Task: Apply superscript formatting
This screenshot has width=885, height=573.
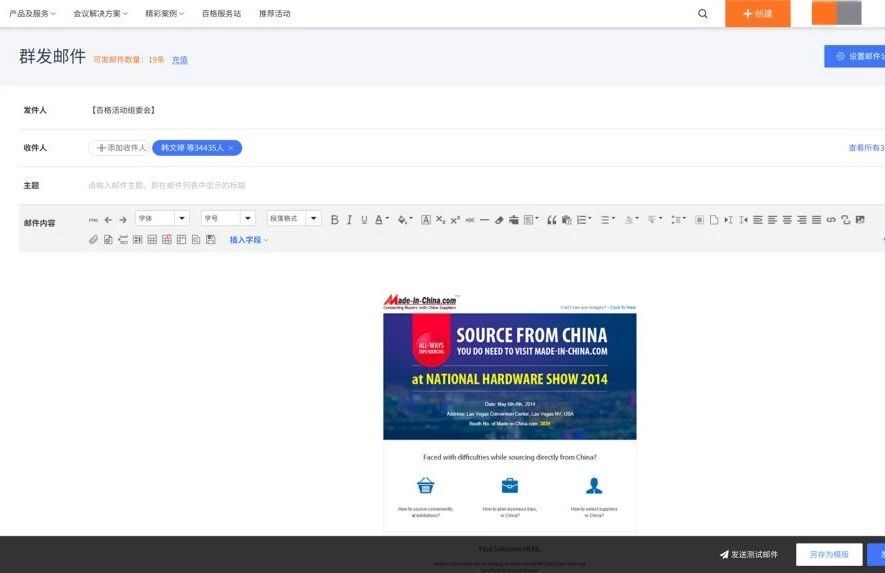Action: point(455,220)
